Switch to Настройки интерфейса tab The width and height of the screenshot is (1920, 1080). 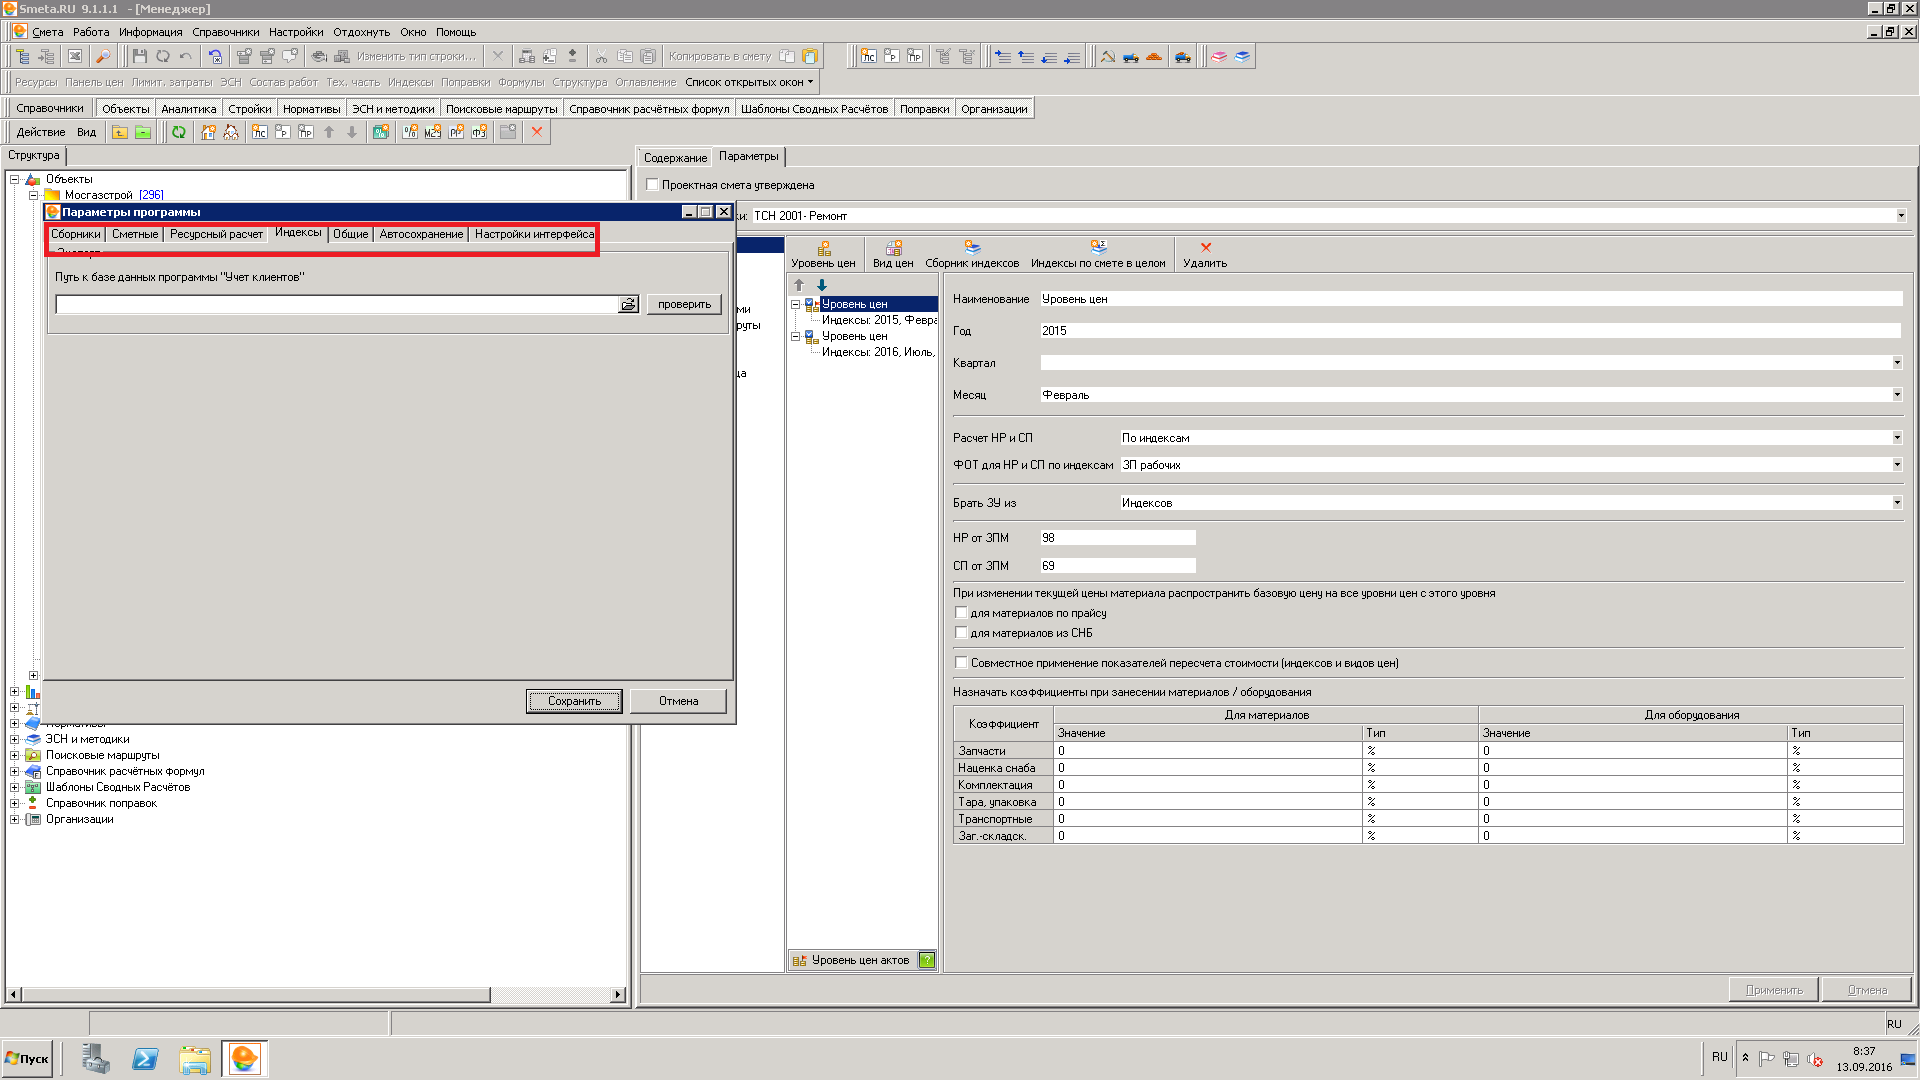[x=534, y=234]
